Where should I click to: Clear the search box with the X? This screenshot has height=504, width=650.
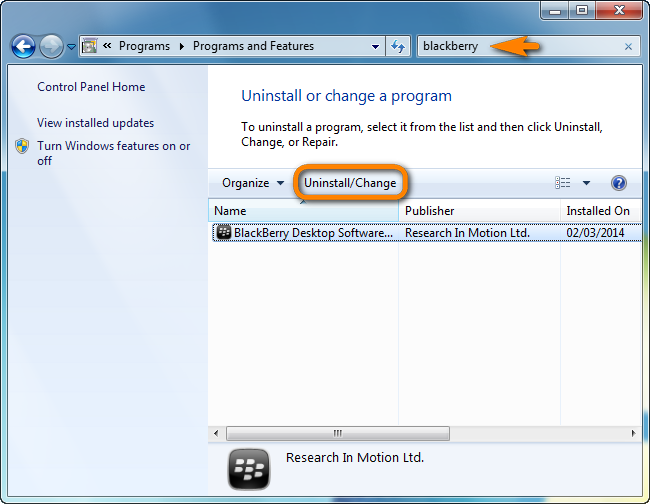point(628,46)
